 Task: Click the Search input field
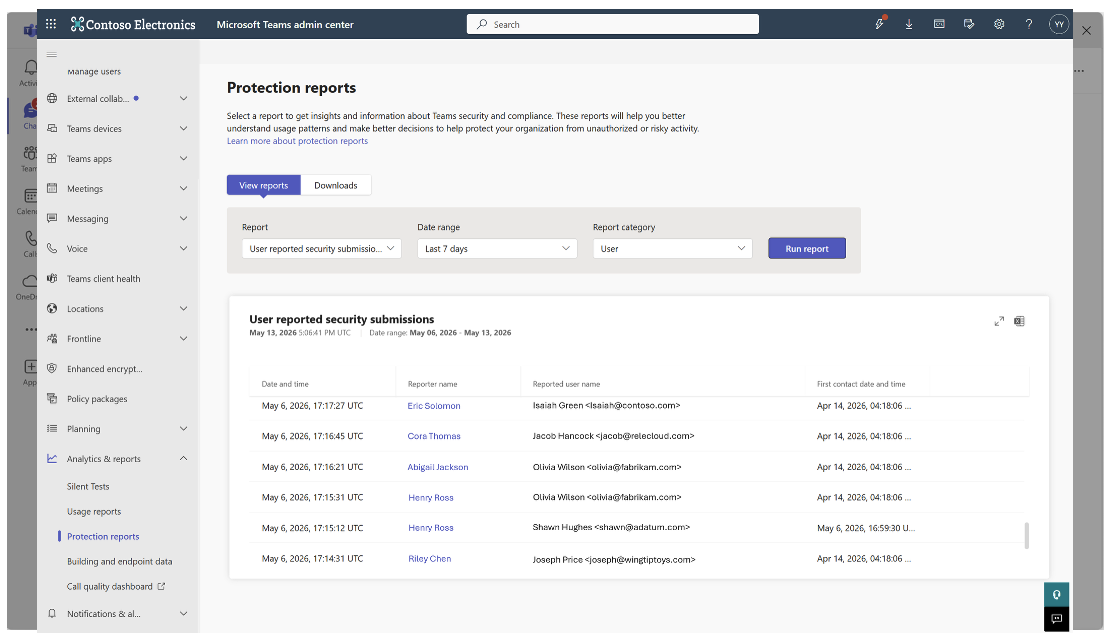(x=613, y=24)
